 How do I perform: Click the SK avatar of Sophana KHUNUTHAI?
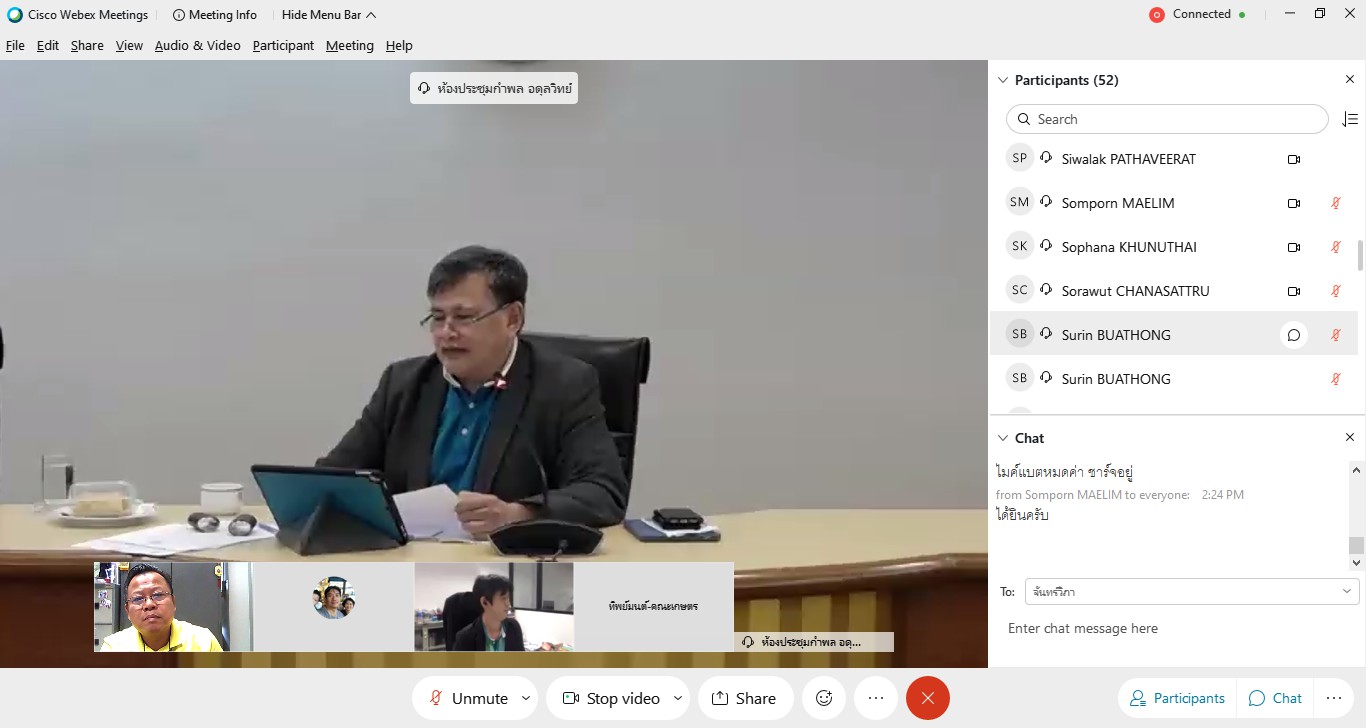coord(1019,247)
